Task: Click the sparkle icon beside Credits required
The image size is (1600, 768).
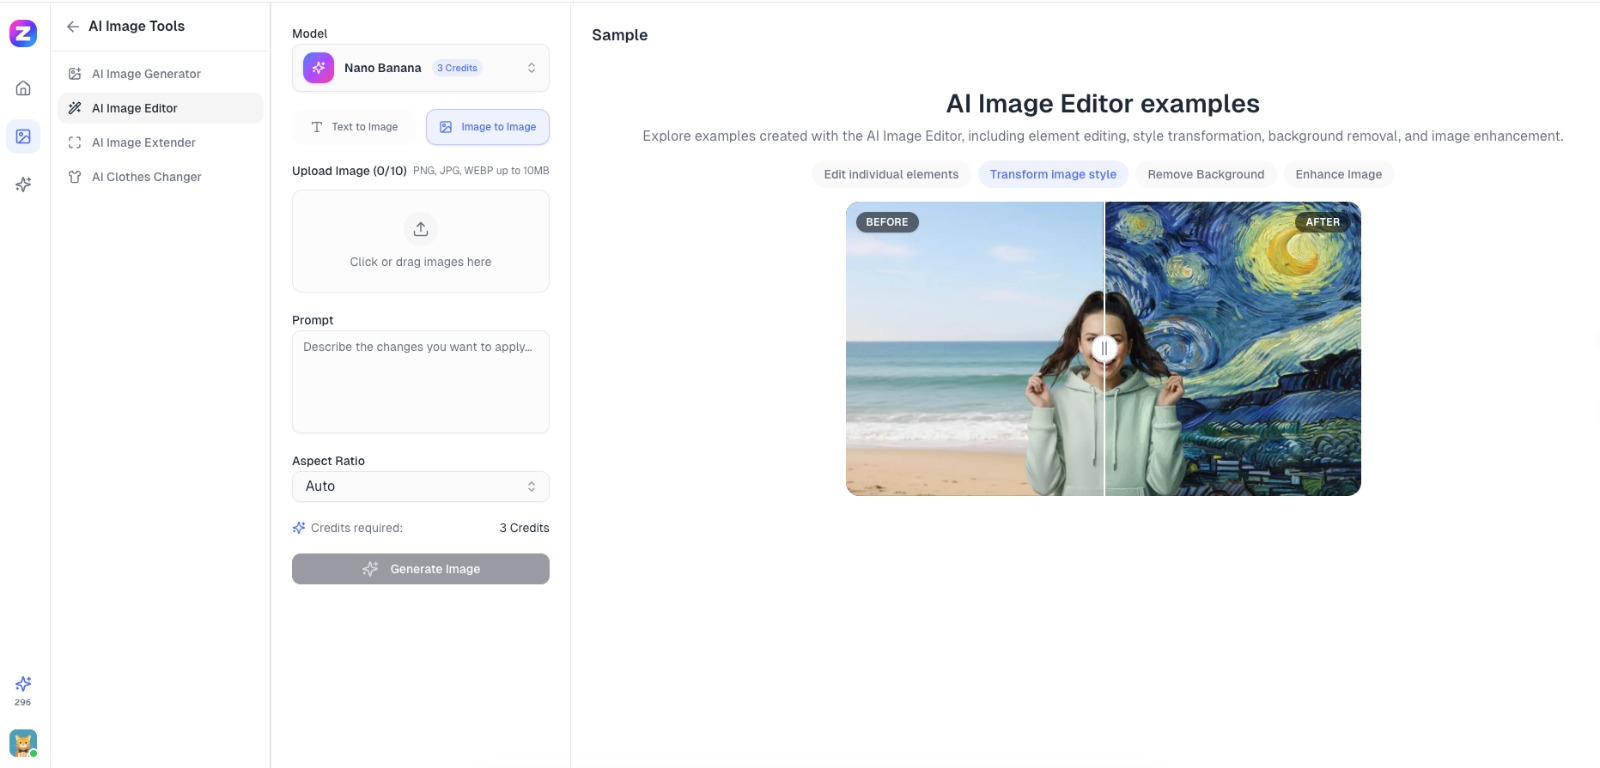Action: [299, 528]
